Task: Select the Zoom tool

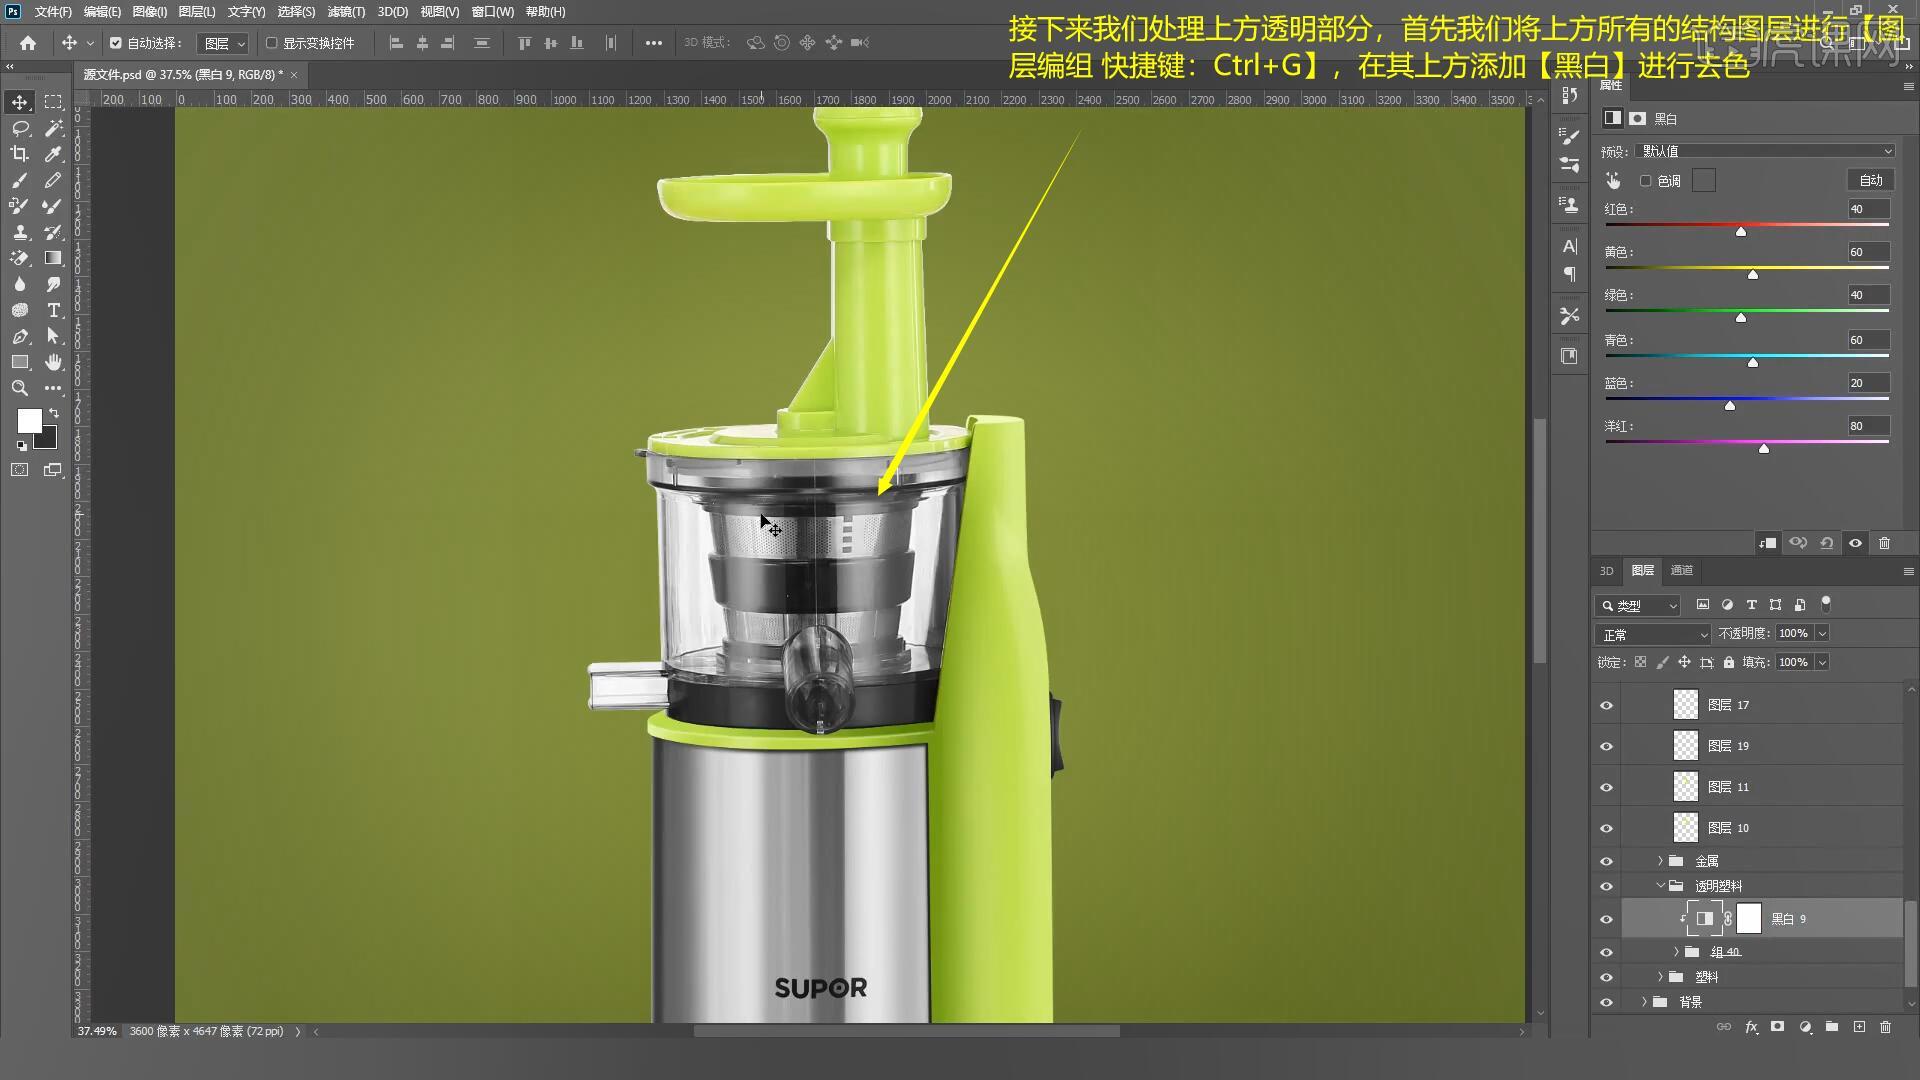Action: point(19,388)
